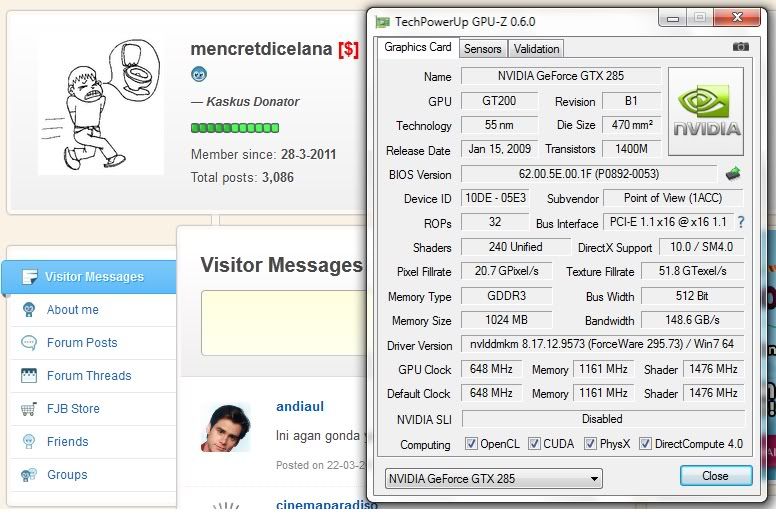Click the Texture Fillrate 51.8 GTexel/s value
Image resolution: width=776 pixels, height=518 pixels.
coord(692,271)
